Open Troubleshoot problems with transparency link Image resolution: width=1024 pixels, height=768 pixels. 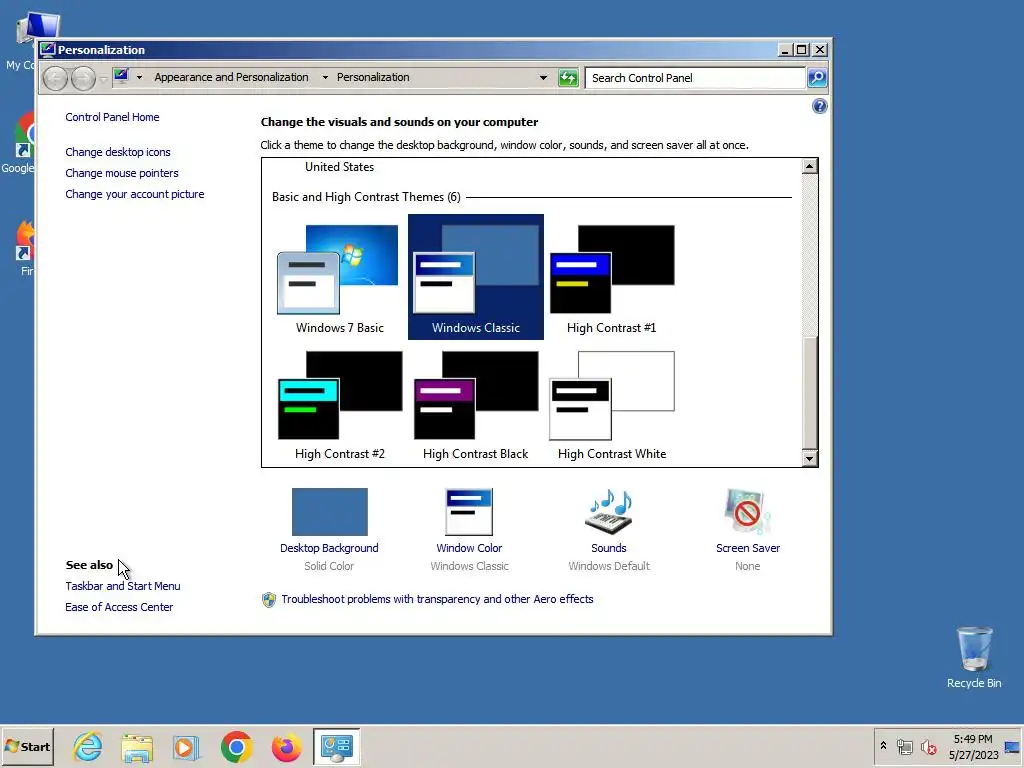pyautogui.click(x=437, y=599)
